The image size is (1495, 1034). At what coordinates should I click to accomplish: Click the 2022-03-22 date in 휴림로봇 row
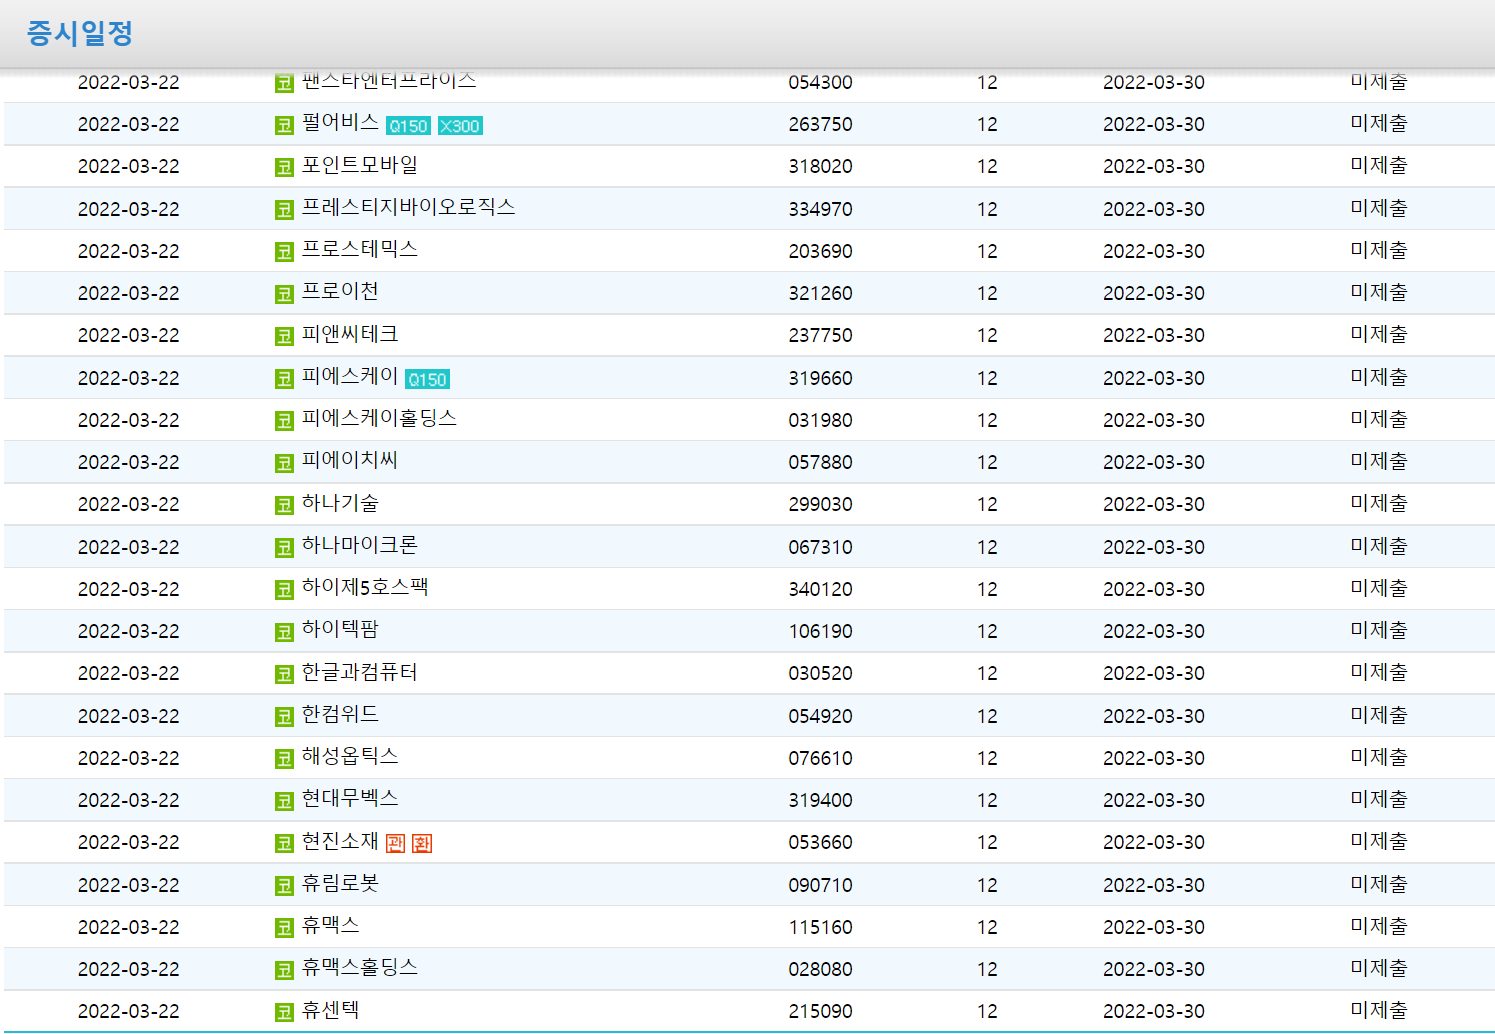129,886
